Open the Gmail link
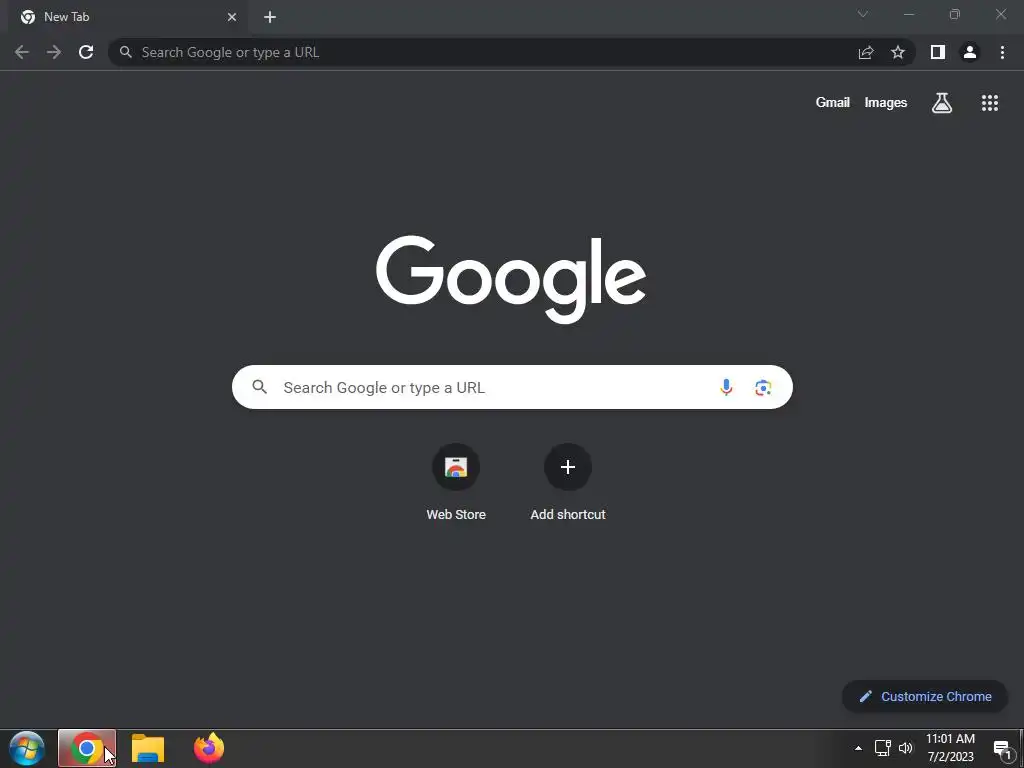Image resolution: width=1024 pixels, height=768 pixels. 833,103
